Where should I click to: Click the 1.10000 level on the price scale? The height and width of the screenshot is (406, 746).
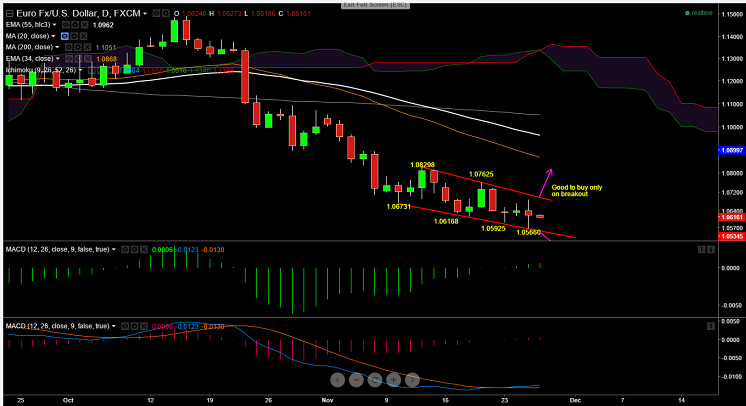point(732,127)
